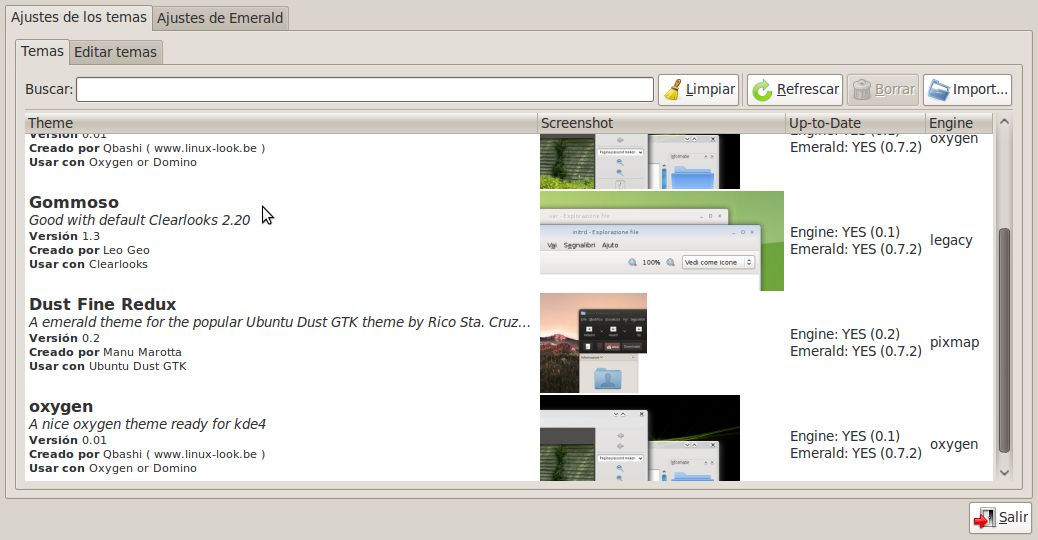Click the vertical scrollbar thumb

(x=1004, y=340)
